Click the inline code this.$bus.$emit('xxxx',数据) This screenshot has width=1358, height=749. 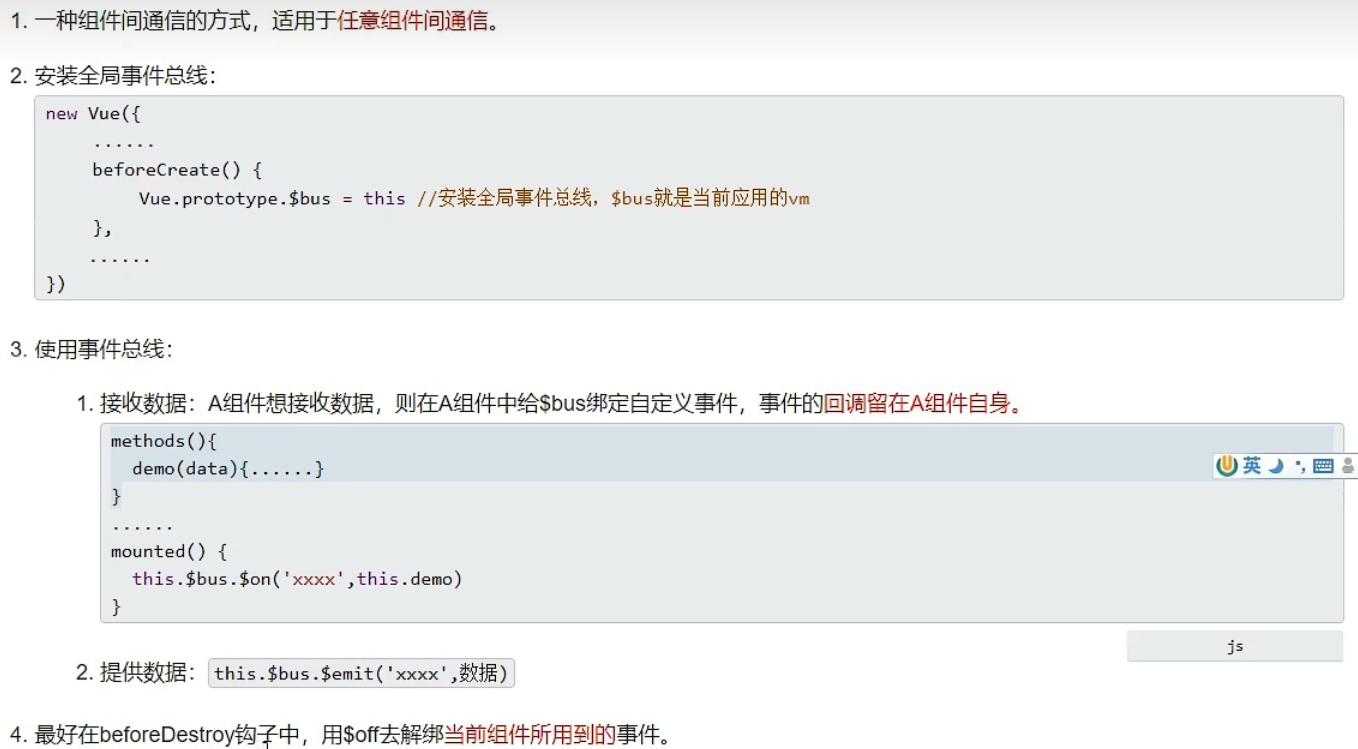[361, 673]
